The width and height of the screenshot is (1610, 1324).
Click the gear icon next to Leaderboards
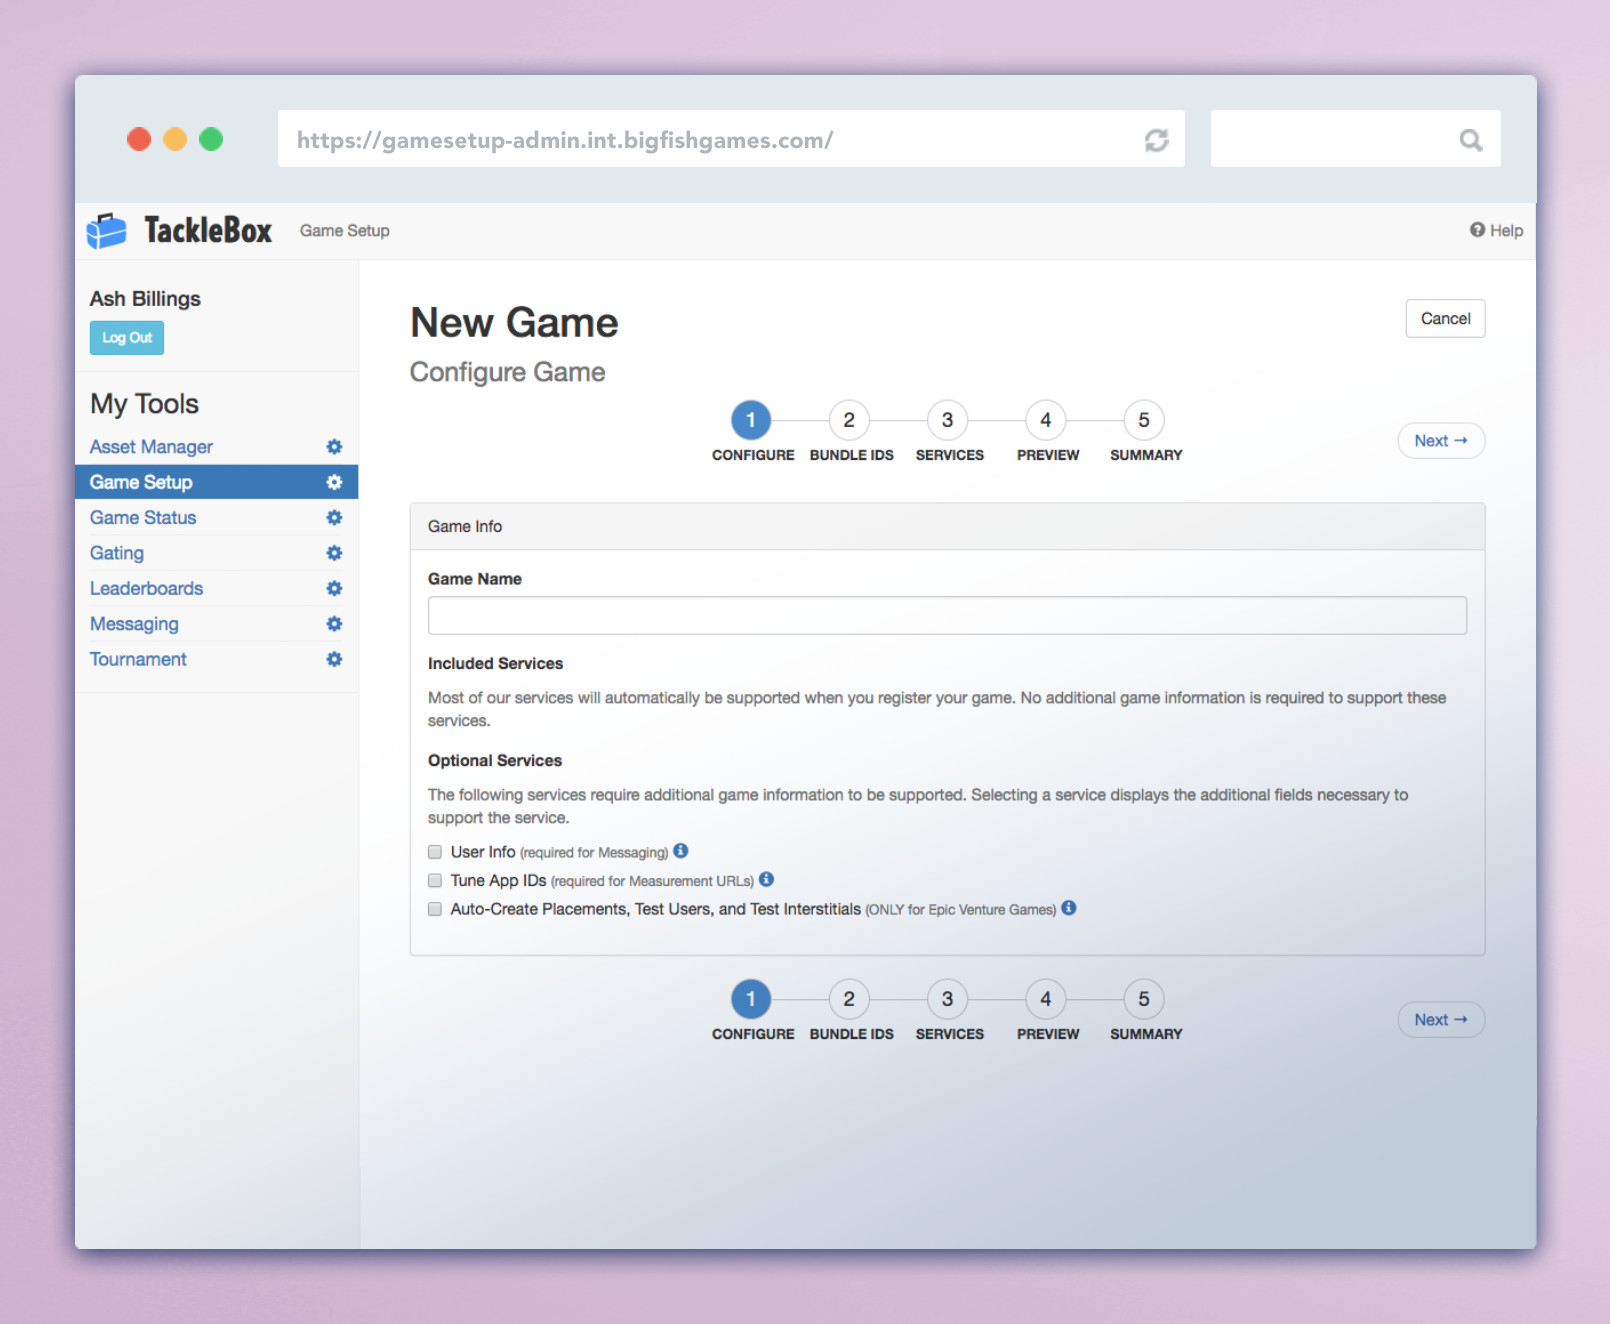(x=334, y=589)
